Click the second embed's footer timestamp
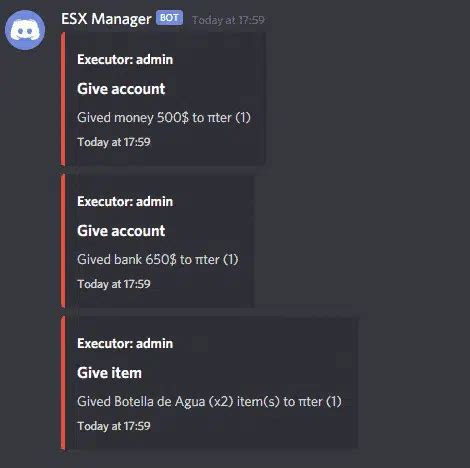Screen dimensions: 470x468 click(114, 284)
